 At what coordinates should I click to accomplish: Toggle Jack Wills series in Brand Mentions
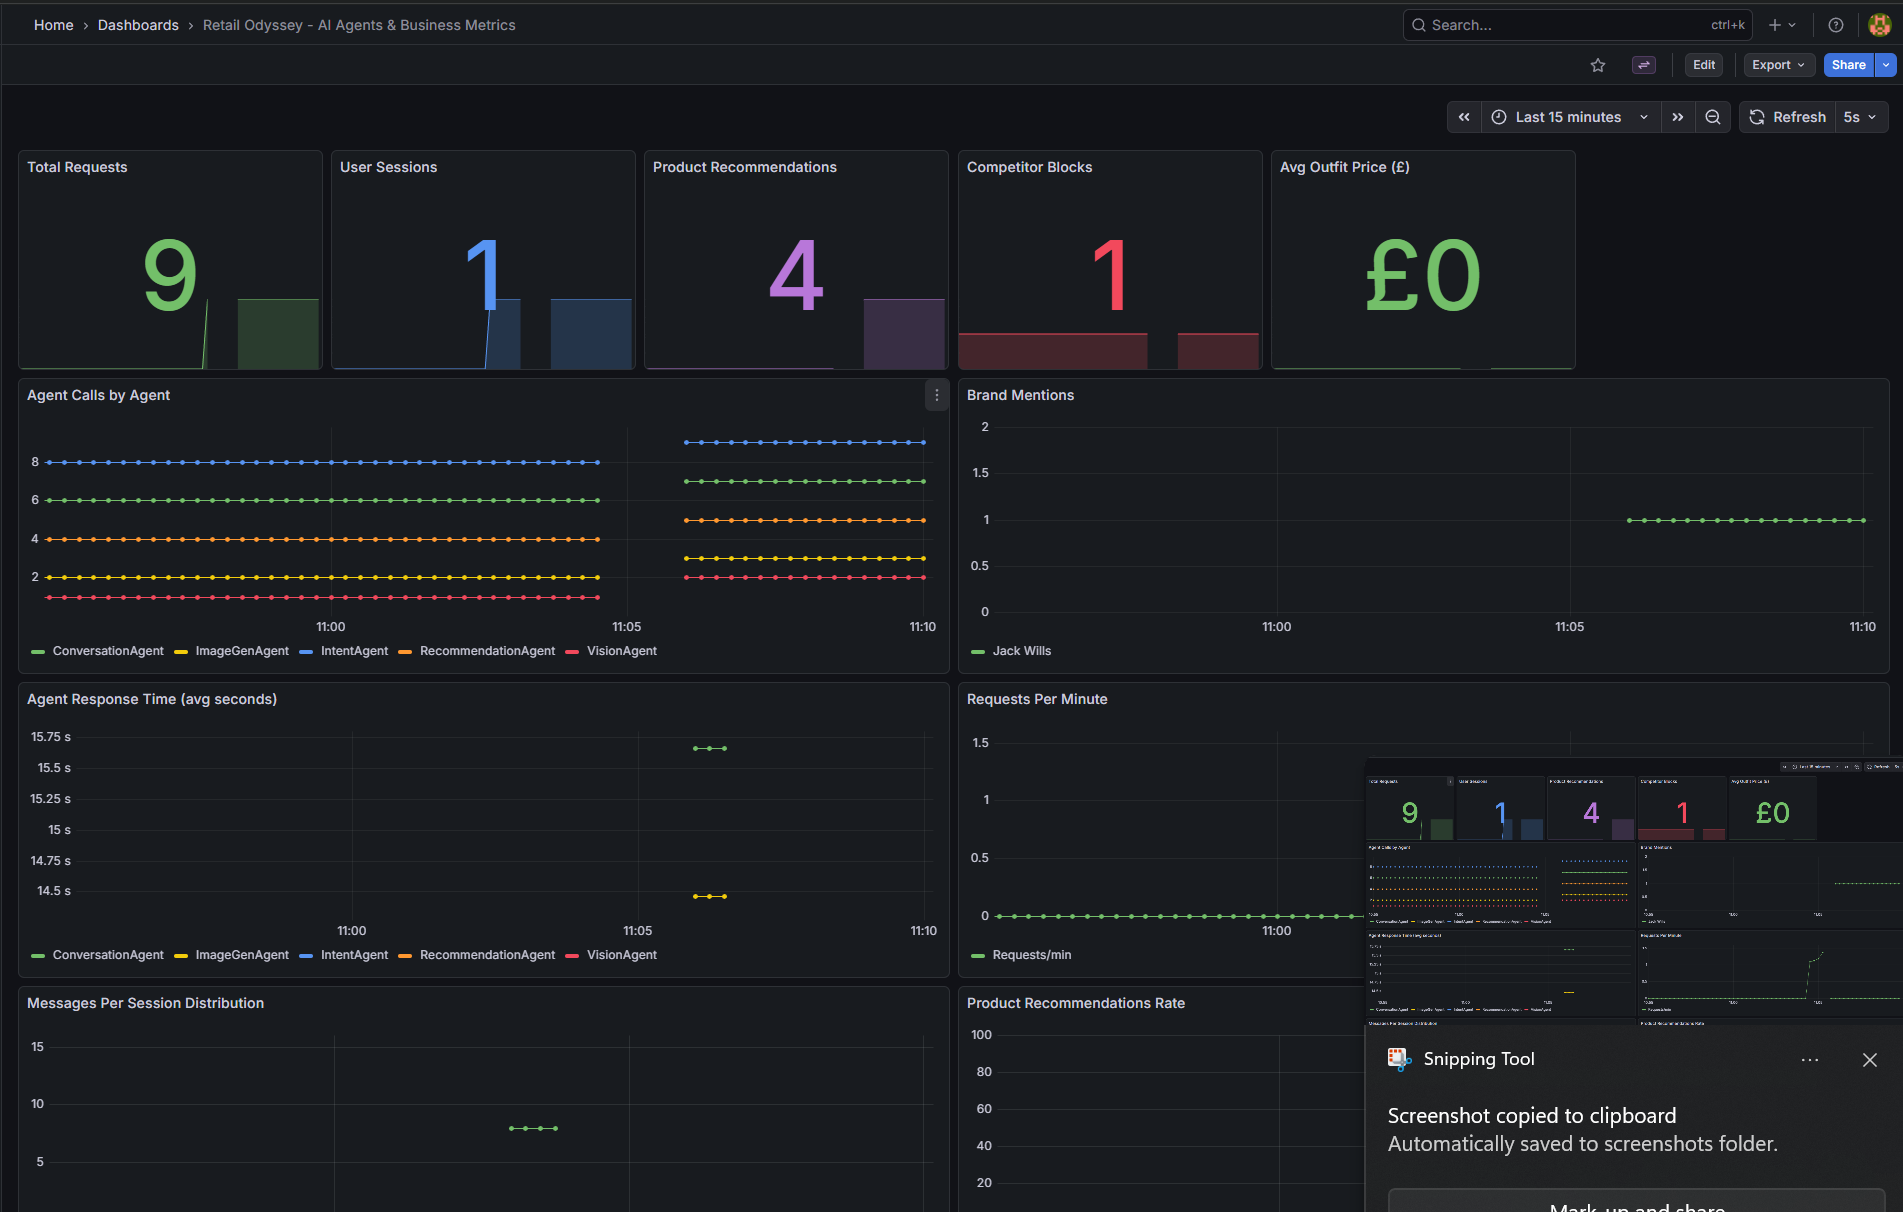1012,651
